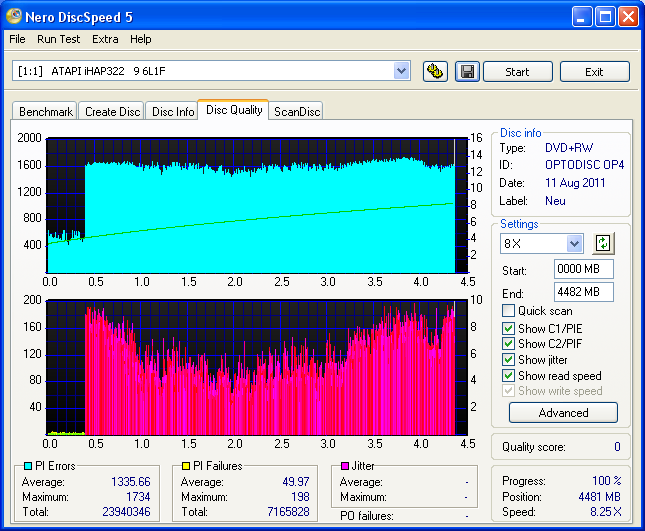Click the PI Errors total 23940346
This screenshot has width=645, height=531.
[126, 512]
